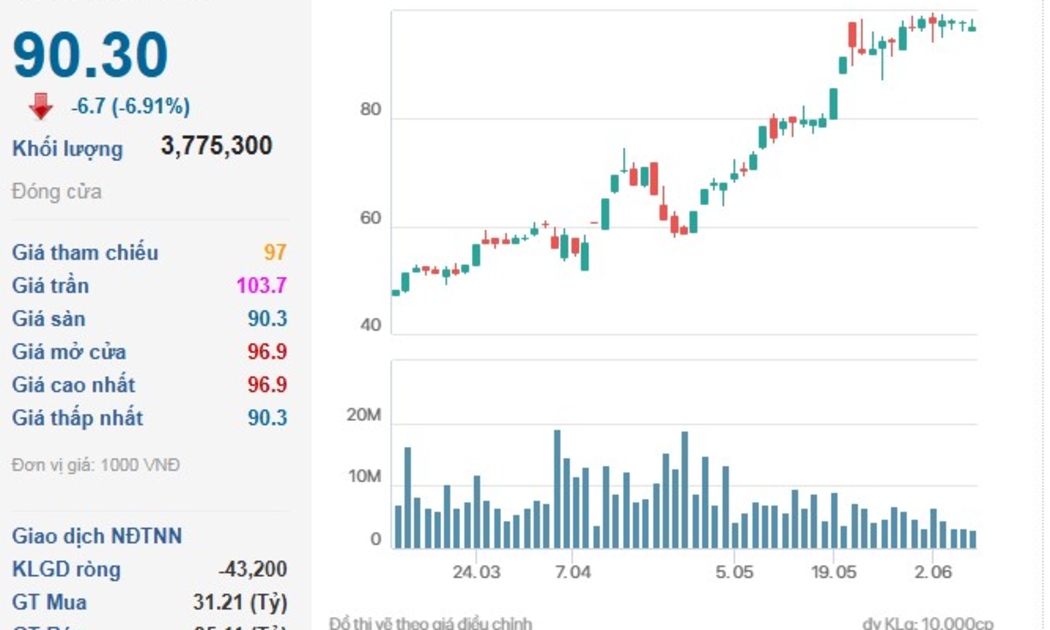Click the red down arrow icon
1050x630 pixels.
pyautogui.click(x=40, y=106)
